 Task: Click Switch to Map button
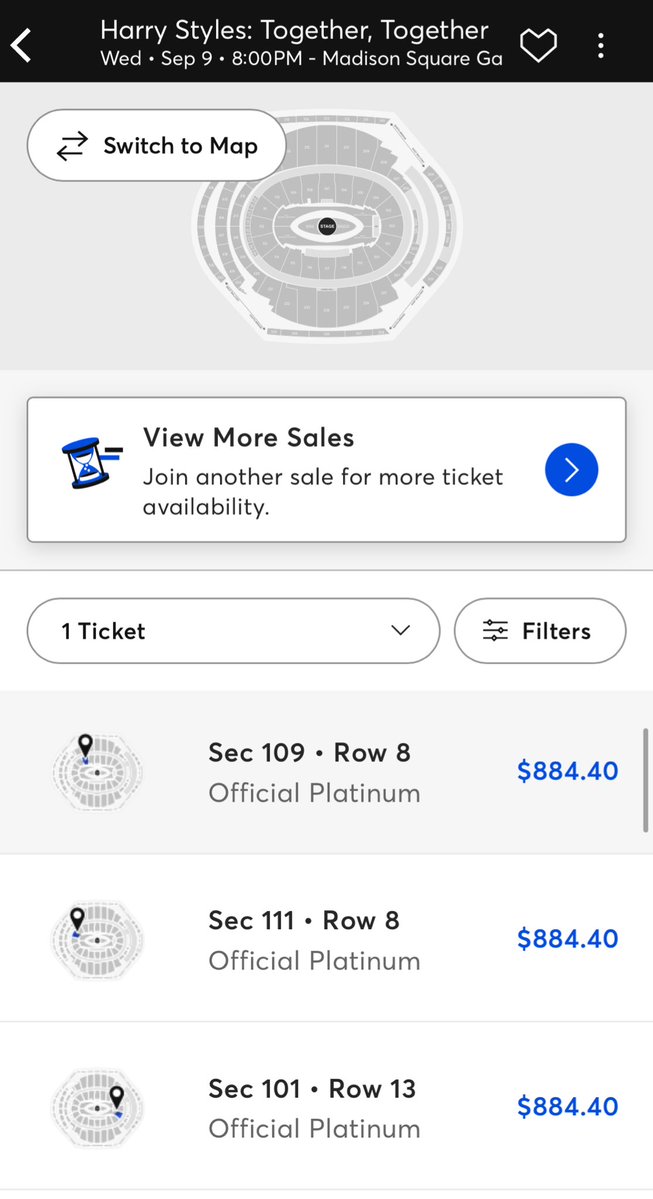tap(156, 146)
